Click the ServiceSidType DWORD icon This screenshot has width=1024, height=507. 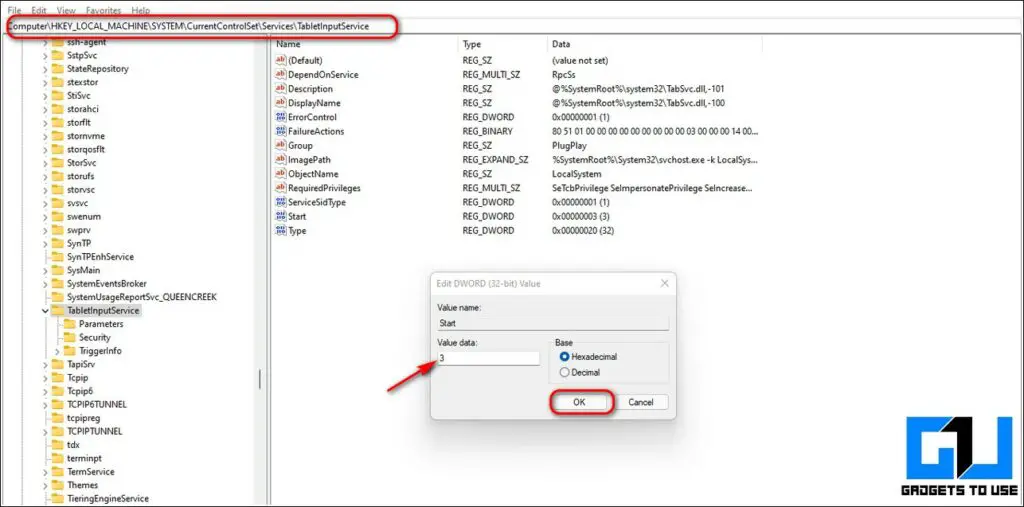281,202
